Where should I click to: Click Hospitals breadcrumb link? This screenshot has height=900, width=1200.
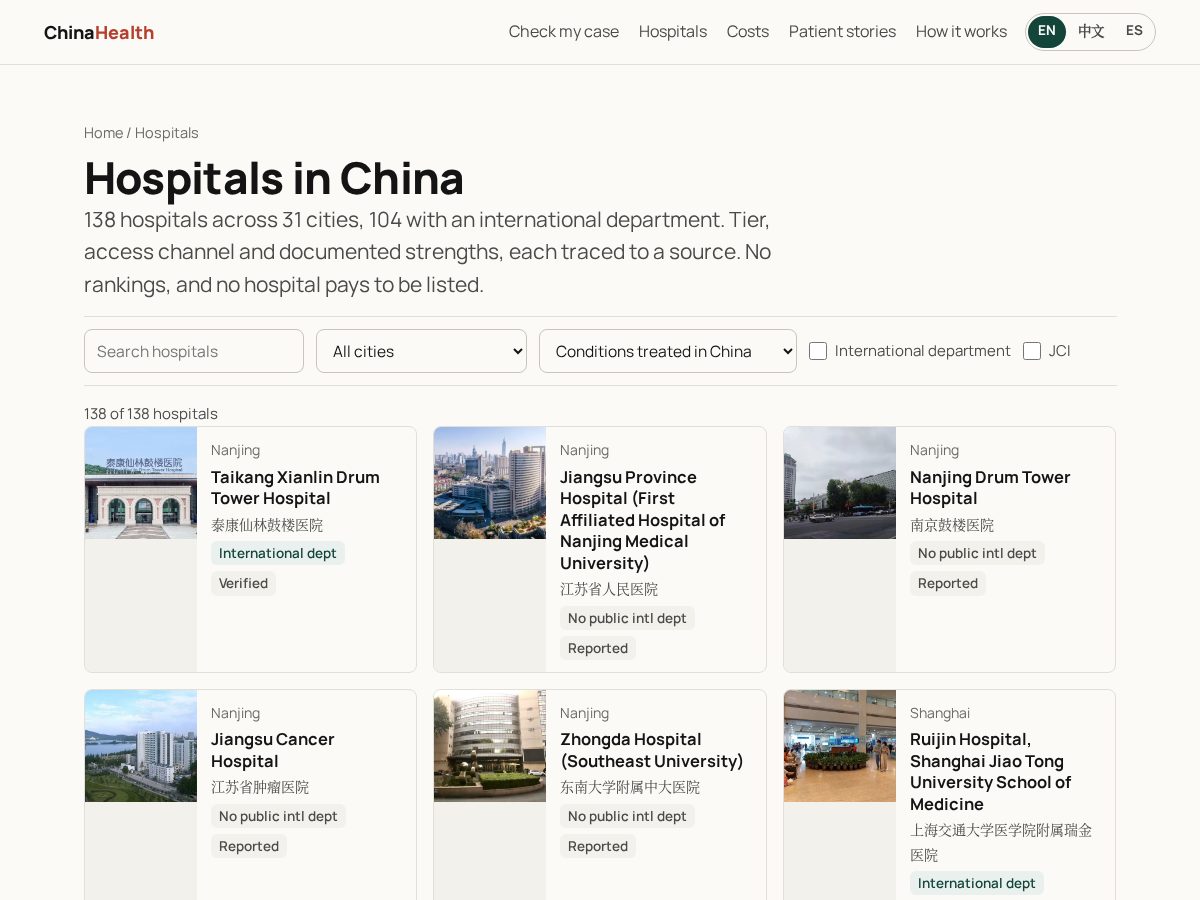[167, 133]
